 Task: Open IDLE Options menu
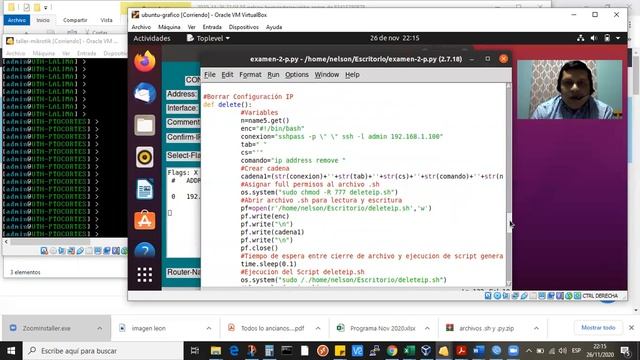pyautogui.click(x=297, y=75)
